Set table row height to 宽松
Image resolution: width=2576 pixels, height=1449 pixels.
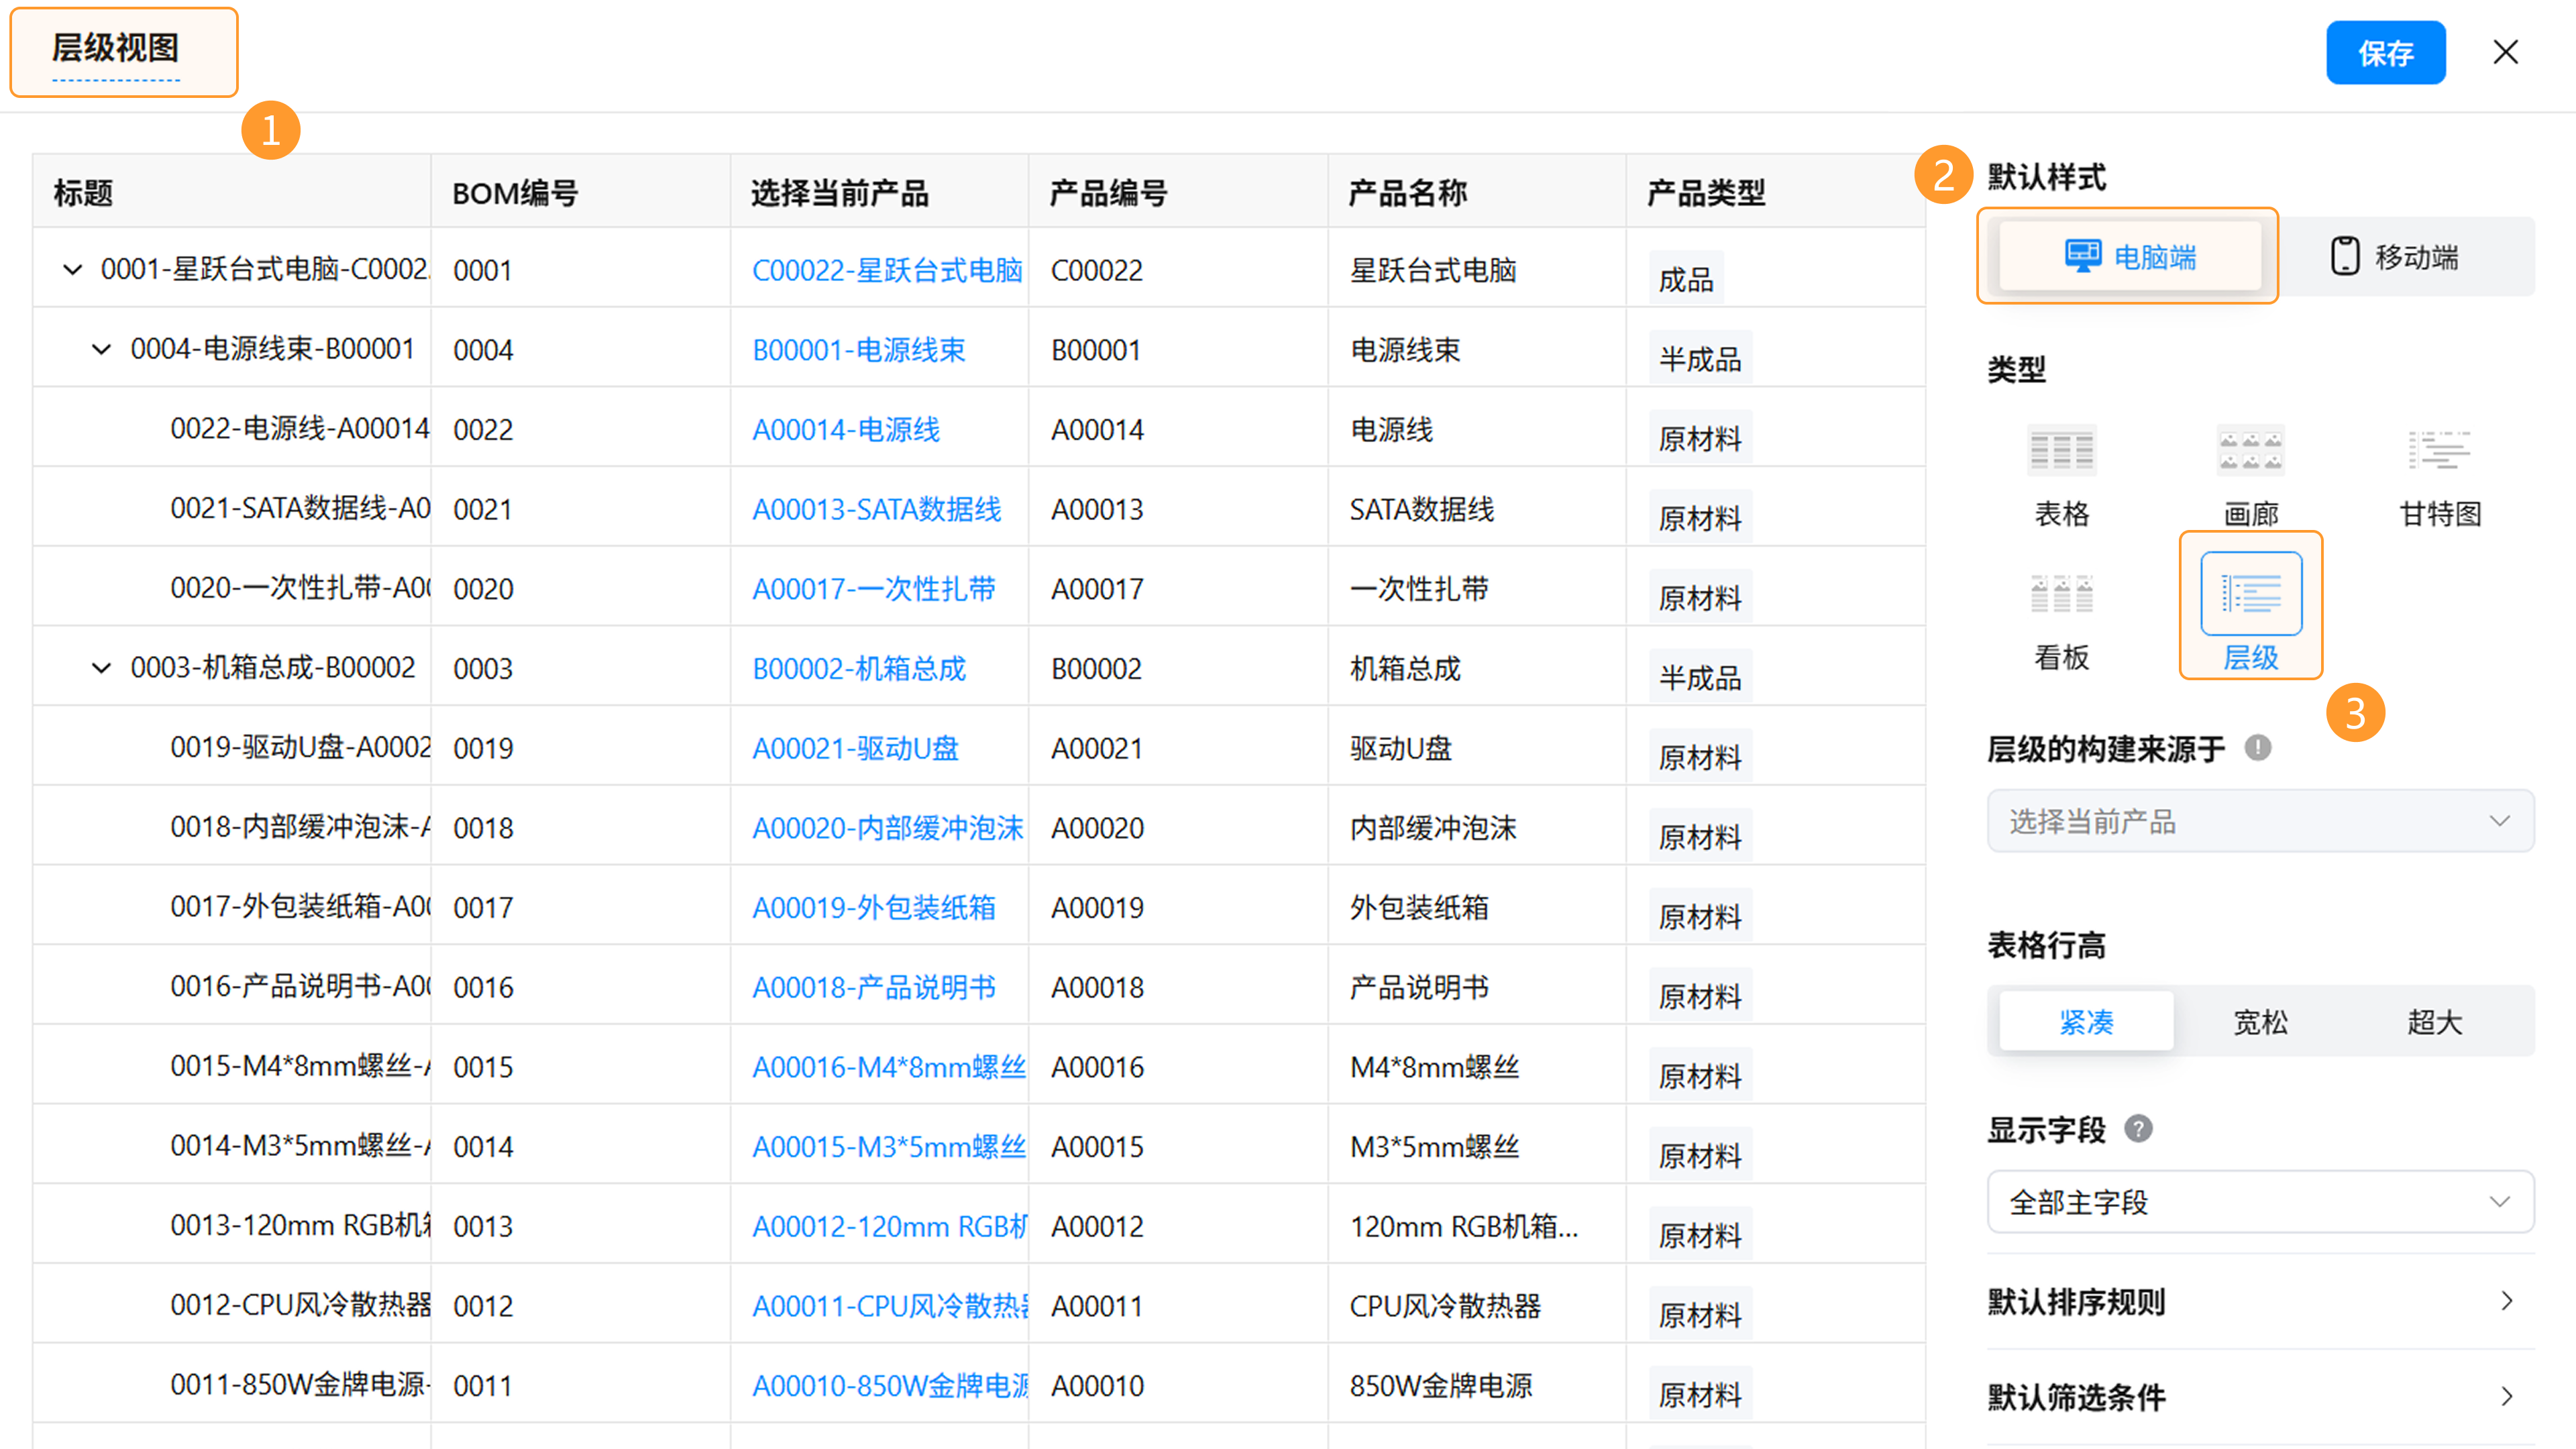tap(2260, 1022)
